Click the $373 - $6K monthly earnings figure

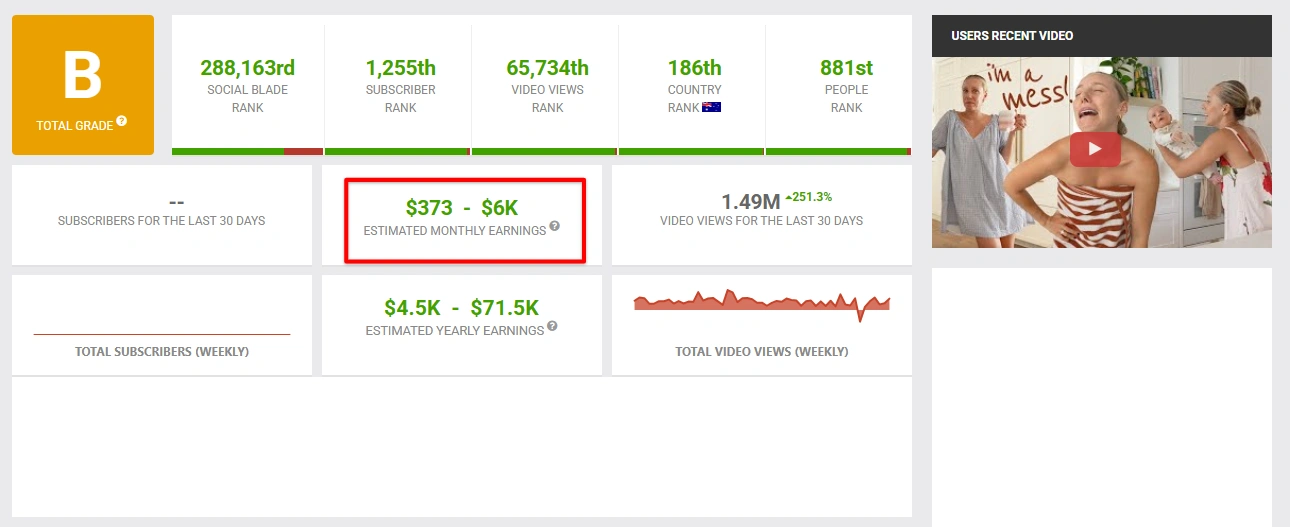point(462,208)
